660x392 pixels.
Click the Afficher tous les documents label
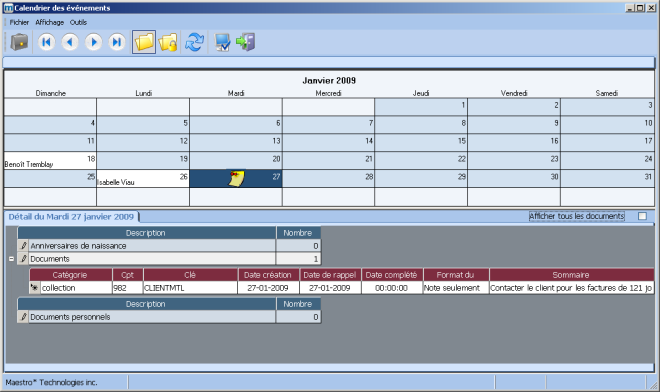(577, 216)
